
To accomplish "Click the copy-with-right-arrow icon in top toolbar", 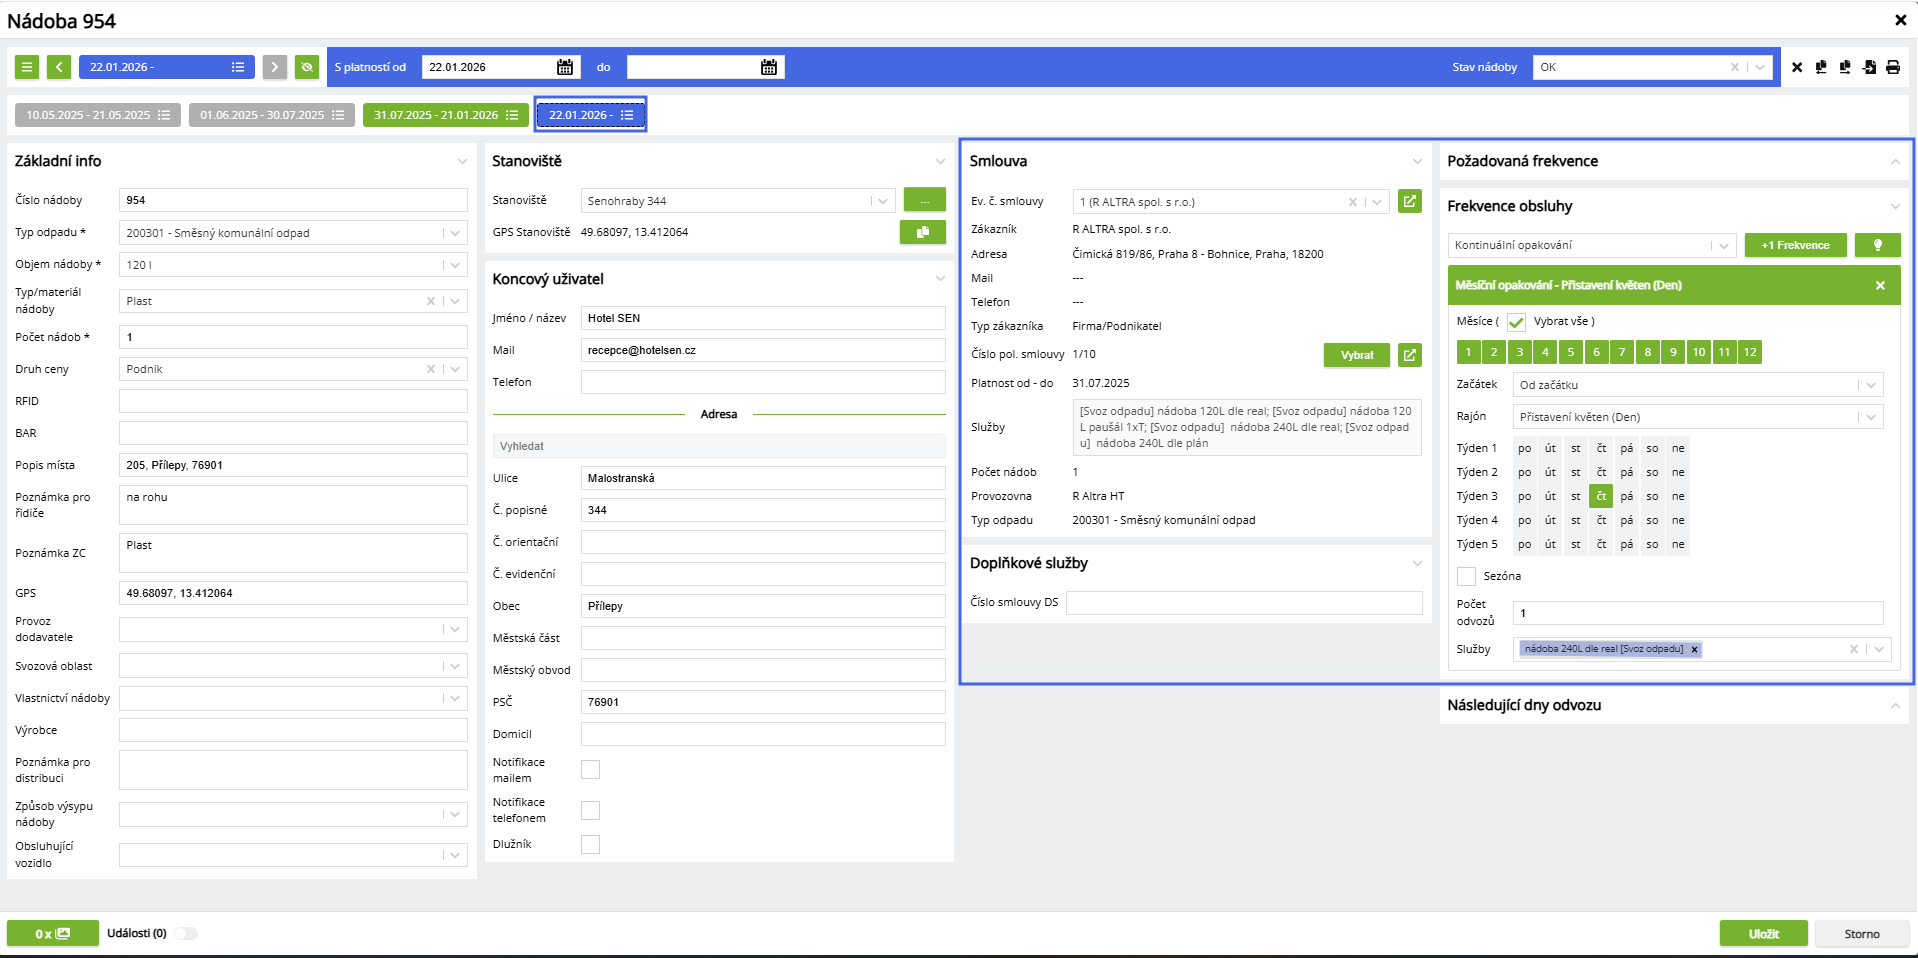I will (x=1845, y=67).
